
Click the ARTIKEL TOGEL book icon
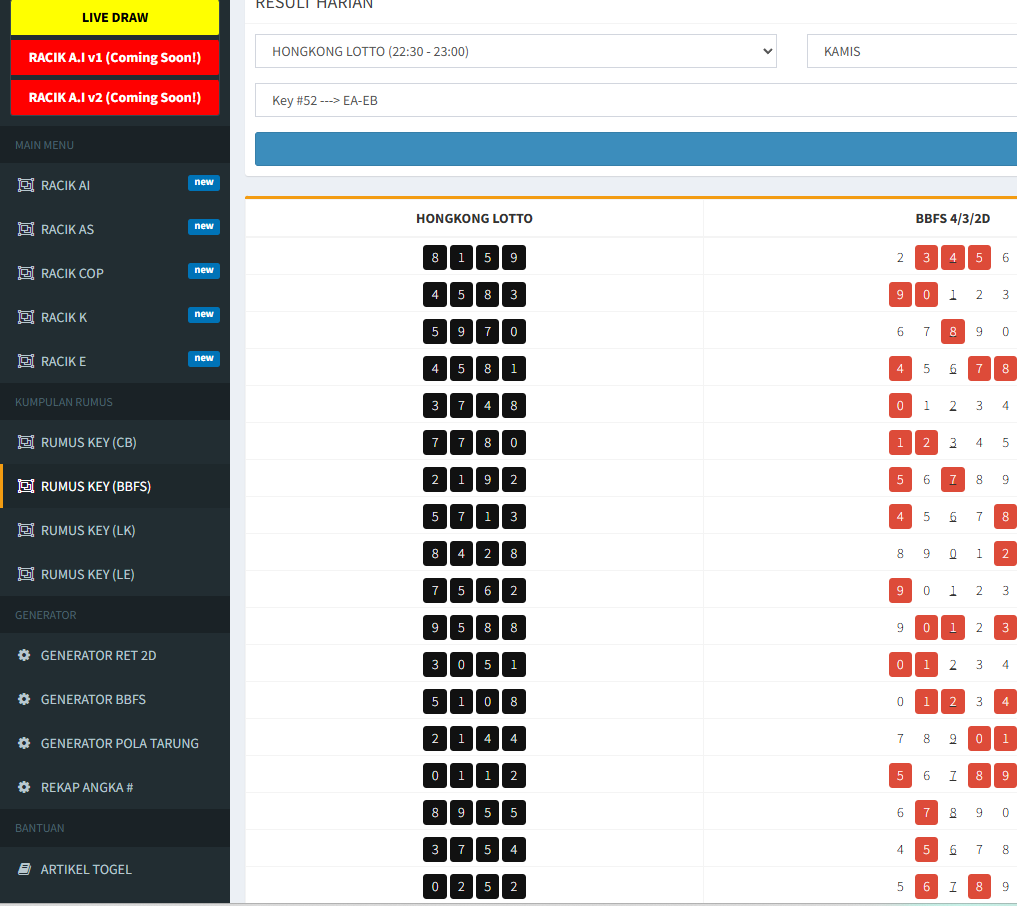[24, 869]
